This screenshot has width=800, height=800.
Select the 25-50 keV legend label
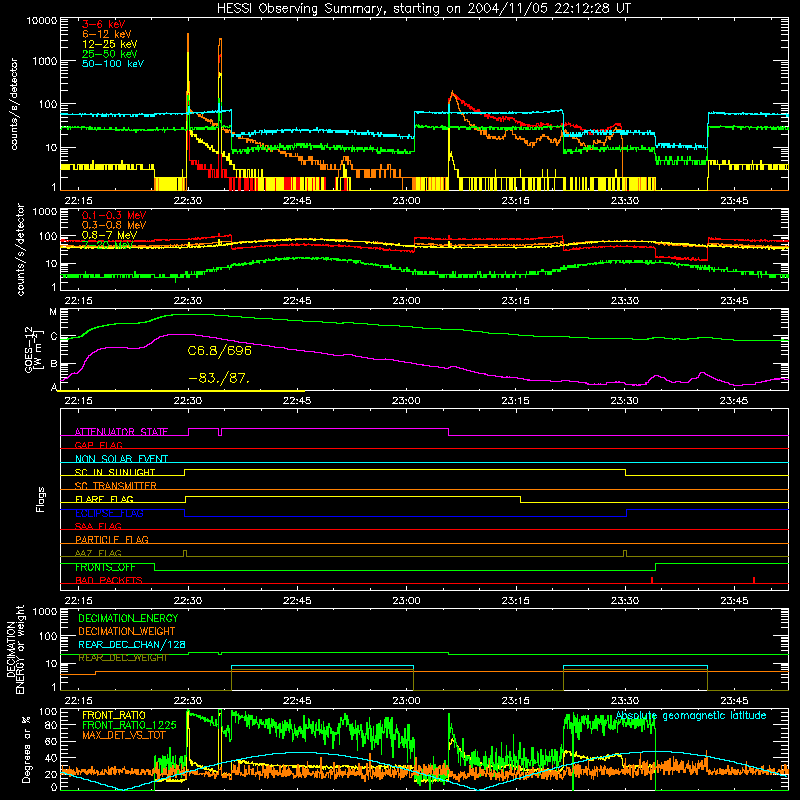pyautogui.click(x=110, y=54)
